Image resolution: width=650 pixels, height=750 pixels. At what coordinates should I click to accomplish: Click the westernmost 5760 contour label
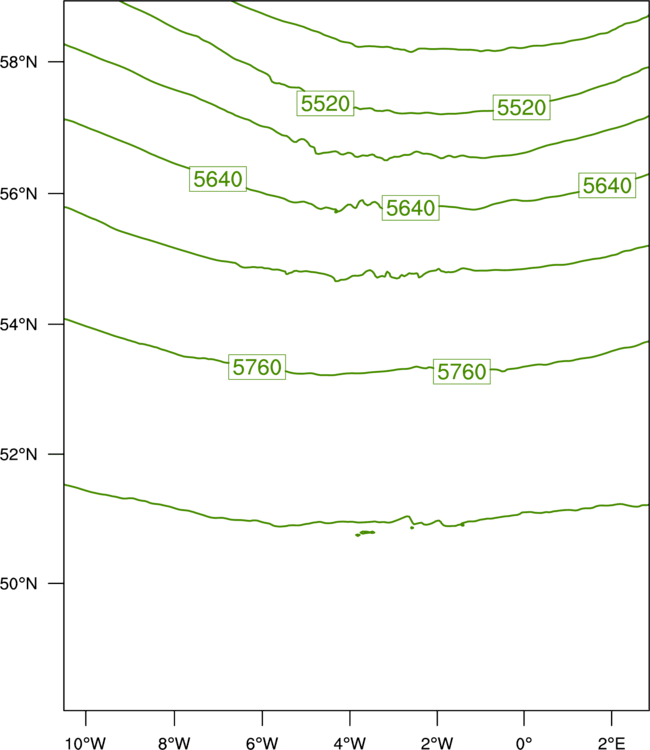click(x=257, y=367)
